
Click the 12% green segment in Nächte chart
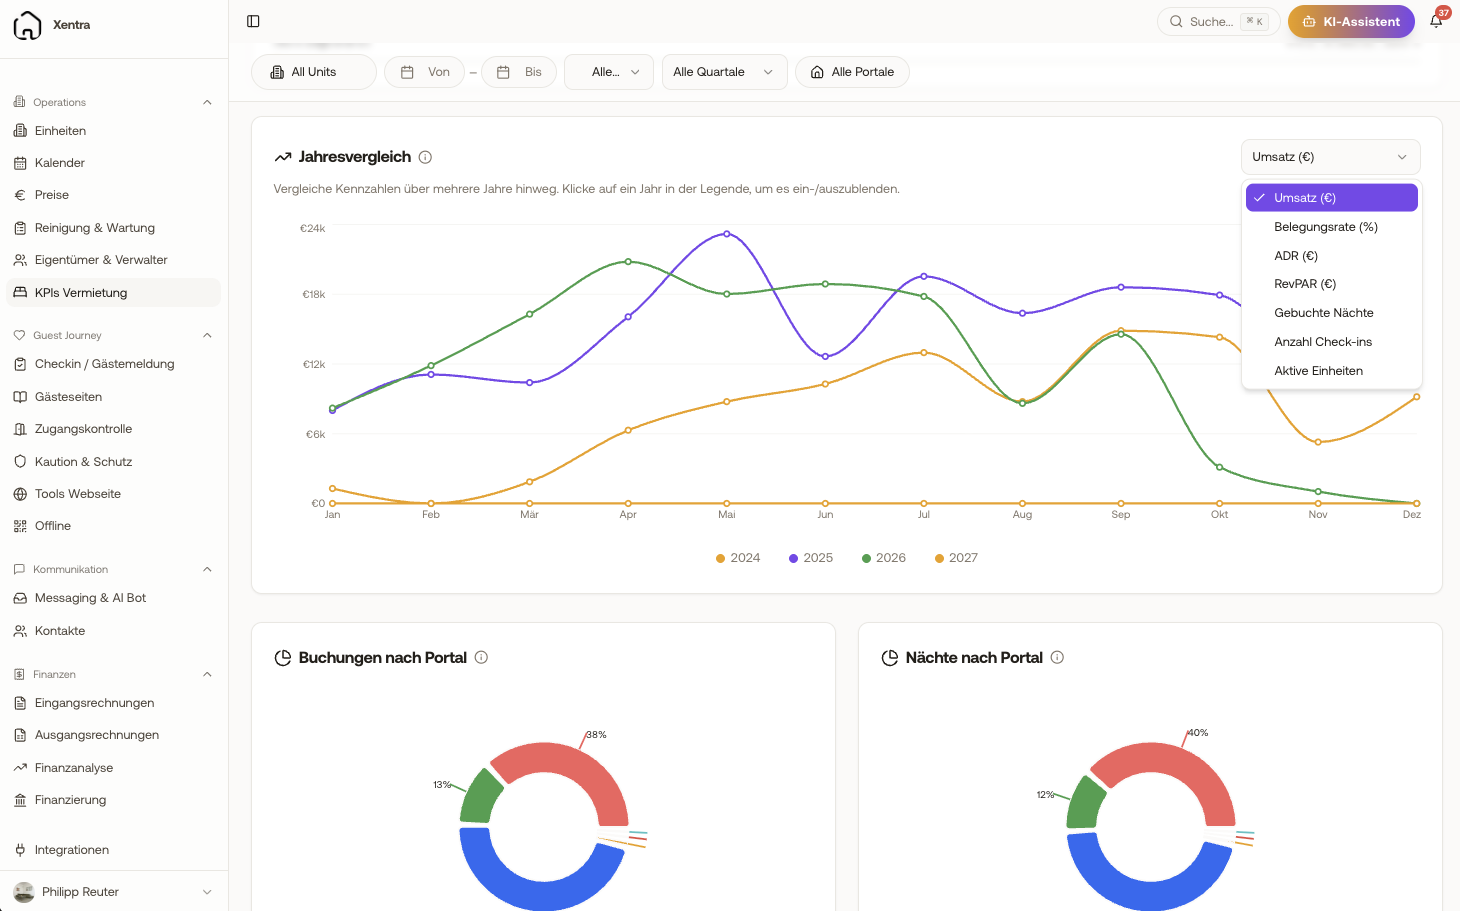point(1086,802)
